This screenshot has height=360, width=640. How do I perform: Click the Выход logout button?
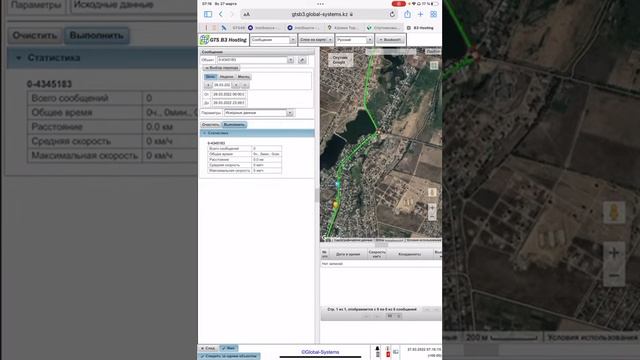coord(390,40)
